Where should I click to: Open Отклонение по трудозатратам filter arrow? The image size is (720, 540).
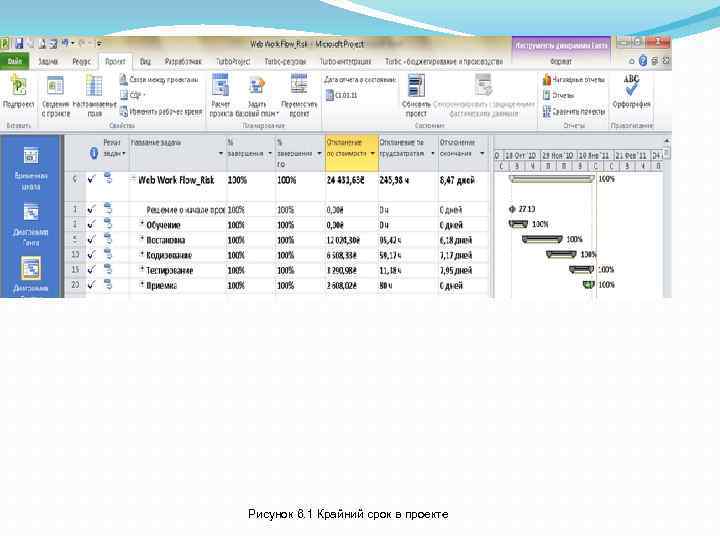(x=433, y=154)
